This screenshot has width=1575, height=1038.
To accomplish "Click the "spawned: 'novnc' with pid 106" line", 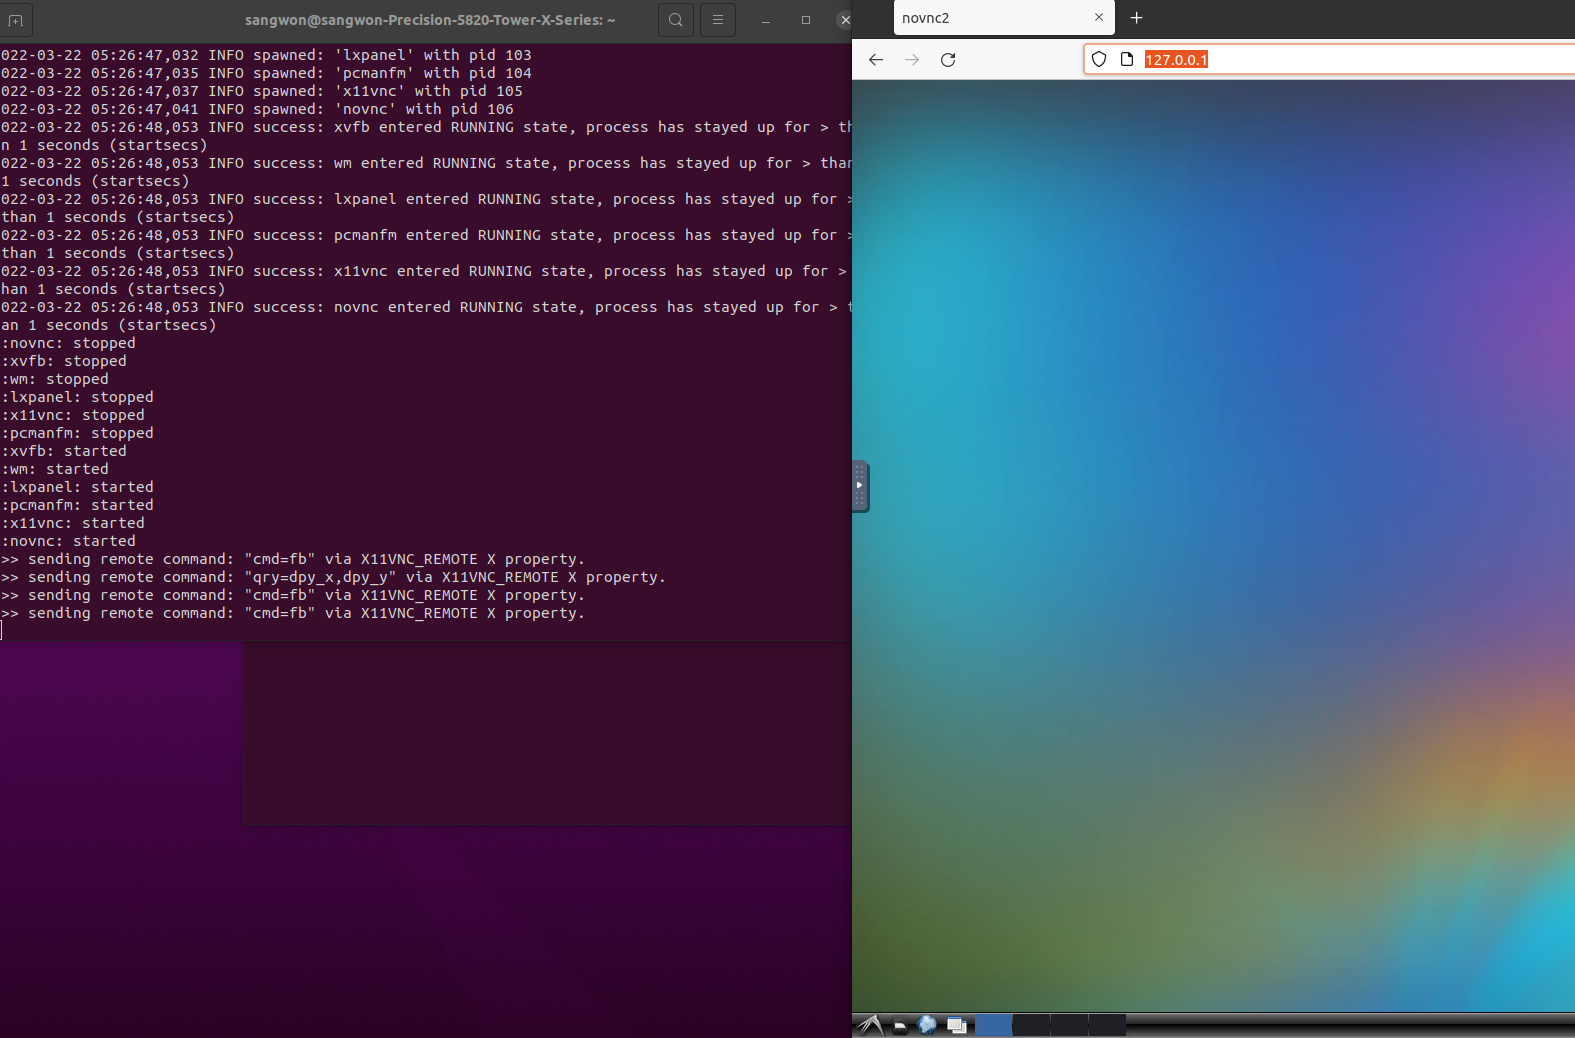I will (257, 109).
